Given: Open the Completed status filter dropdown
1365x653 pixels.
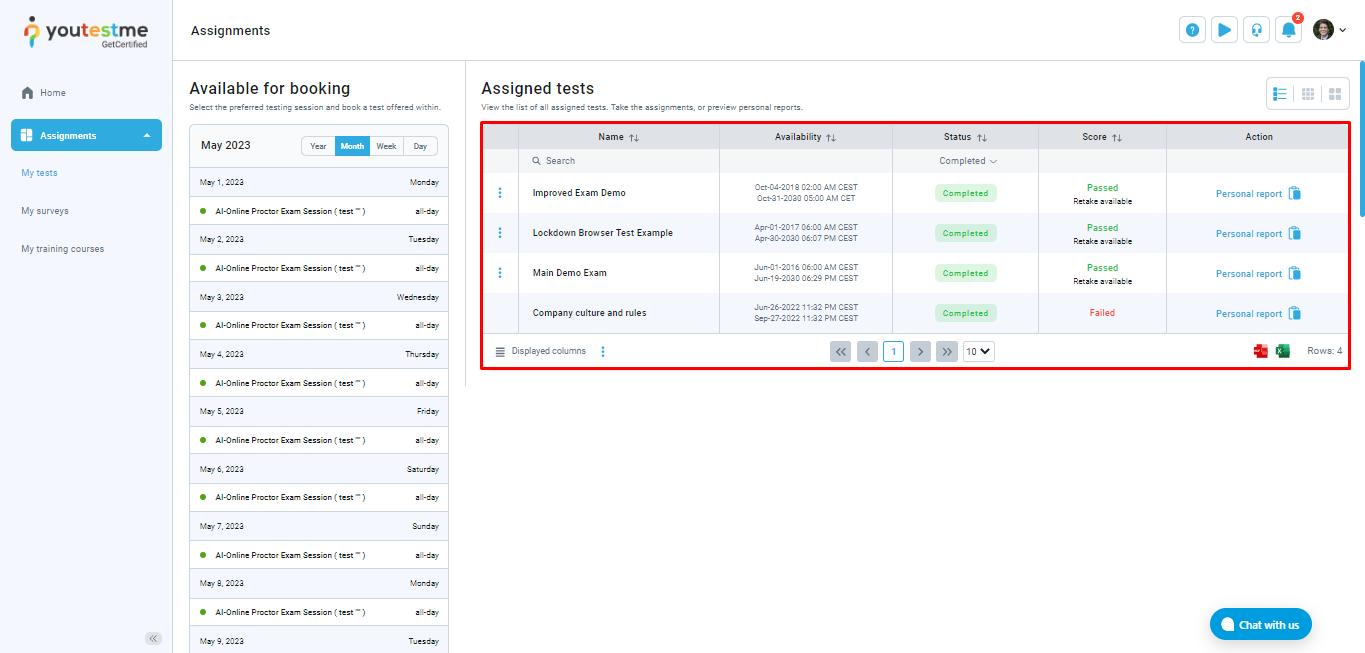Looking at the screenshot, I should (x=967, y=161).
